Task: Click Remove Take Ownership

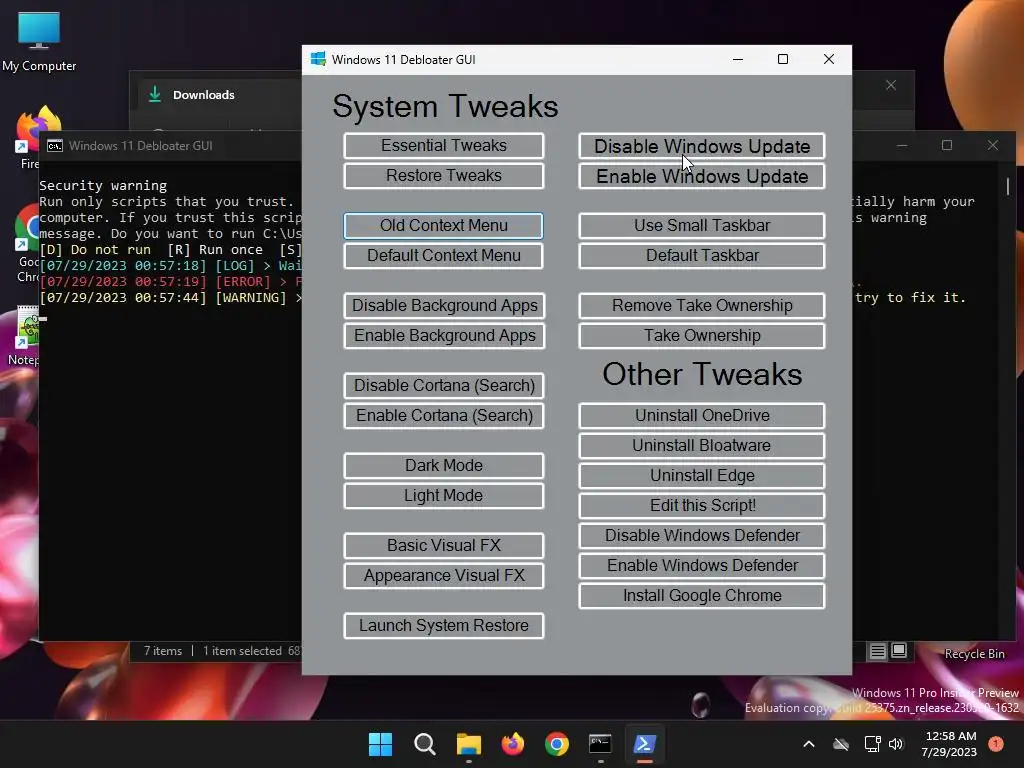Action: coord(702,306)
